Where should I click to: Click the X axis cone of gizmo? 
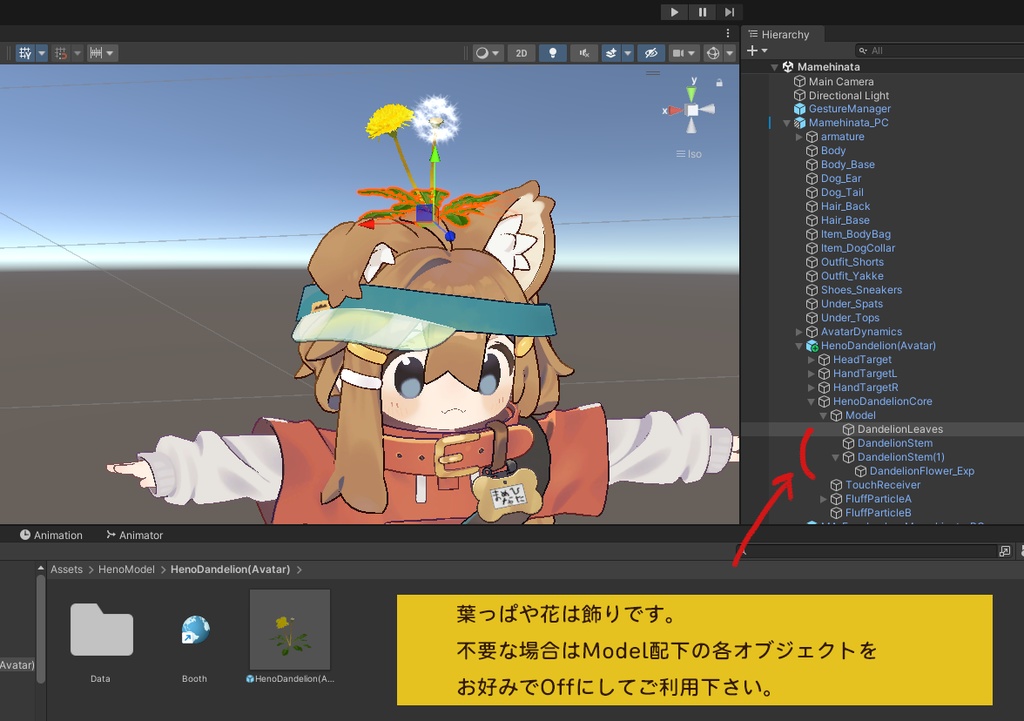676,110
